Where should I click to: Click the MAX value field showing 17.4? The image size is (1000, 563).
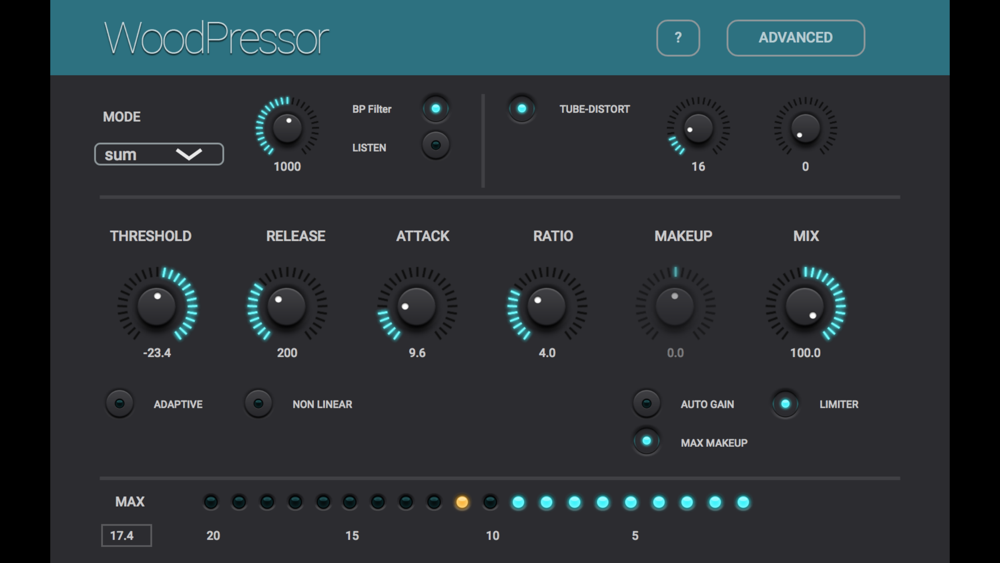pyautogui.click(x=126, y=536)
